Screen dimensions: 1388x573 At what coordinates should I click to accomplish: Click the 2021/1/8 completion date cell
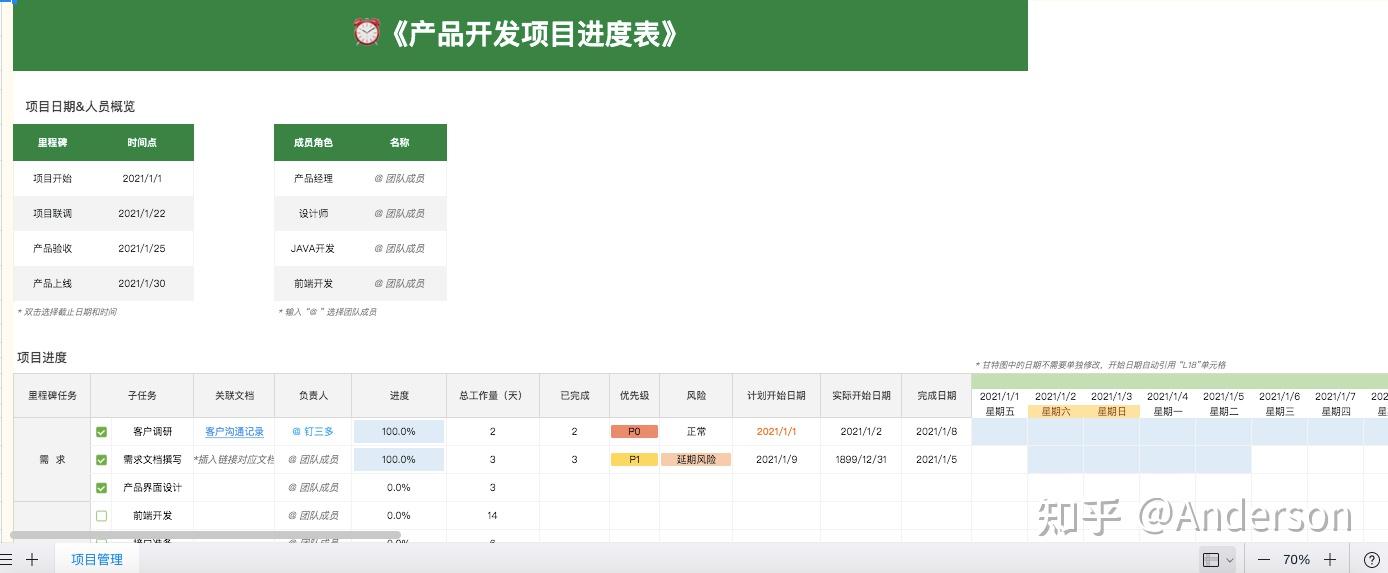(937, 432)
